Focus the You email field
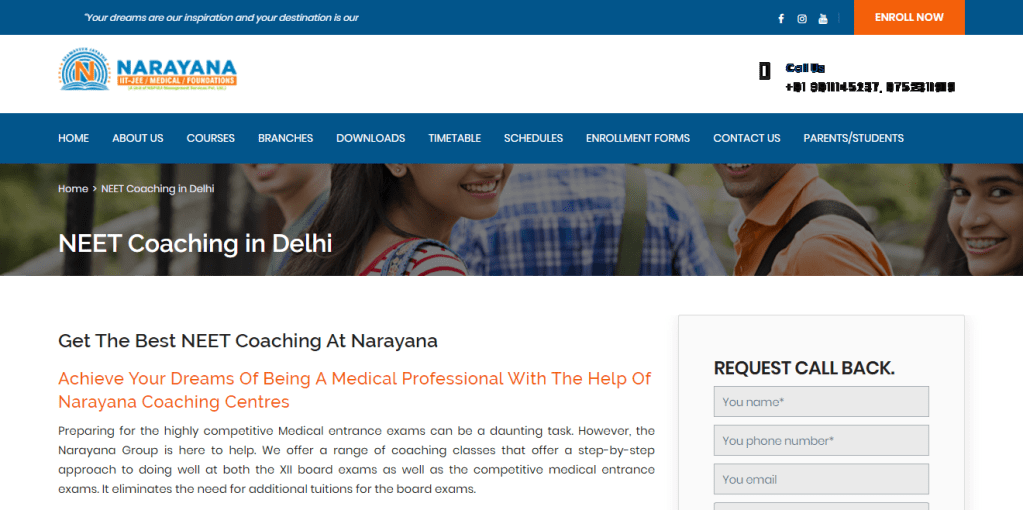Screen dimensions: 1023x510 click(x=821, y=479)
